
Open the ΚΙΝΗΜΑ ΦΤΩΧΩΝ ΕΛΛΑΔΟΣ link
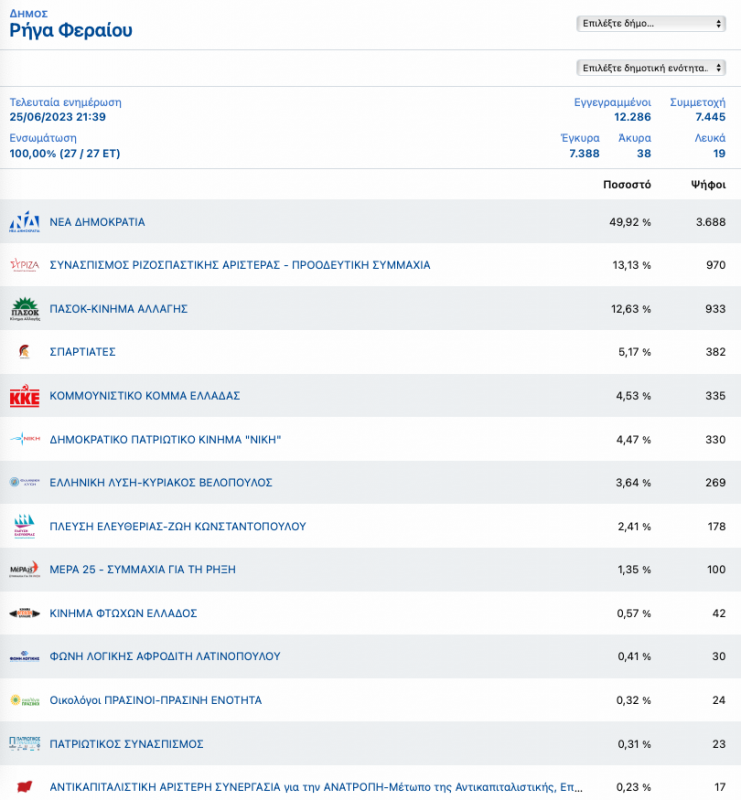tap(123, 613)
